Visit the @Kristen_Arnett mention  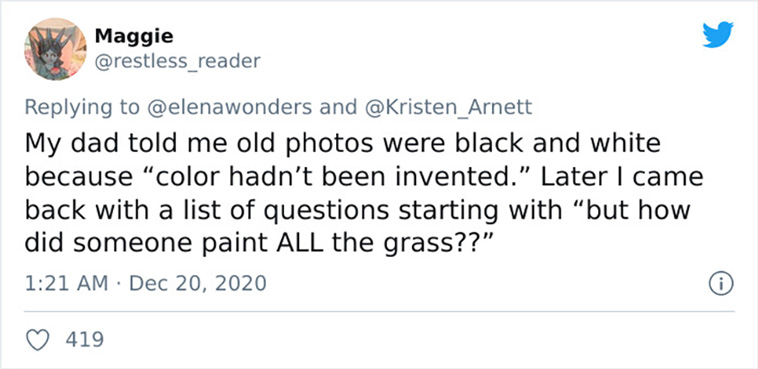pyautogui.click(x=447, y=107)
